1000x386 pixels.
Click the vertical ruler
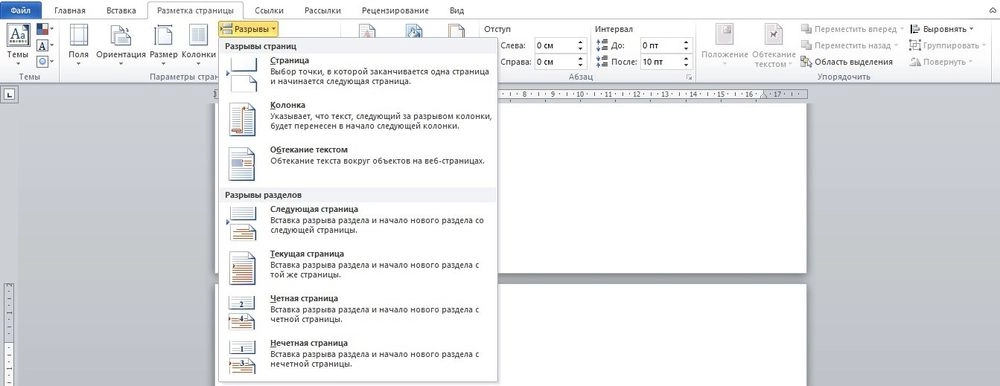pyautogui.click(x=10, y=334)
